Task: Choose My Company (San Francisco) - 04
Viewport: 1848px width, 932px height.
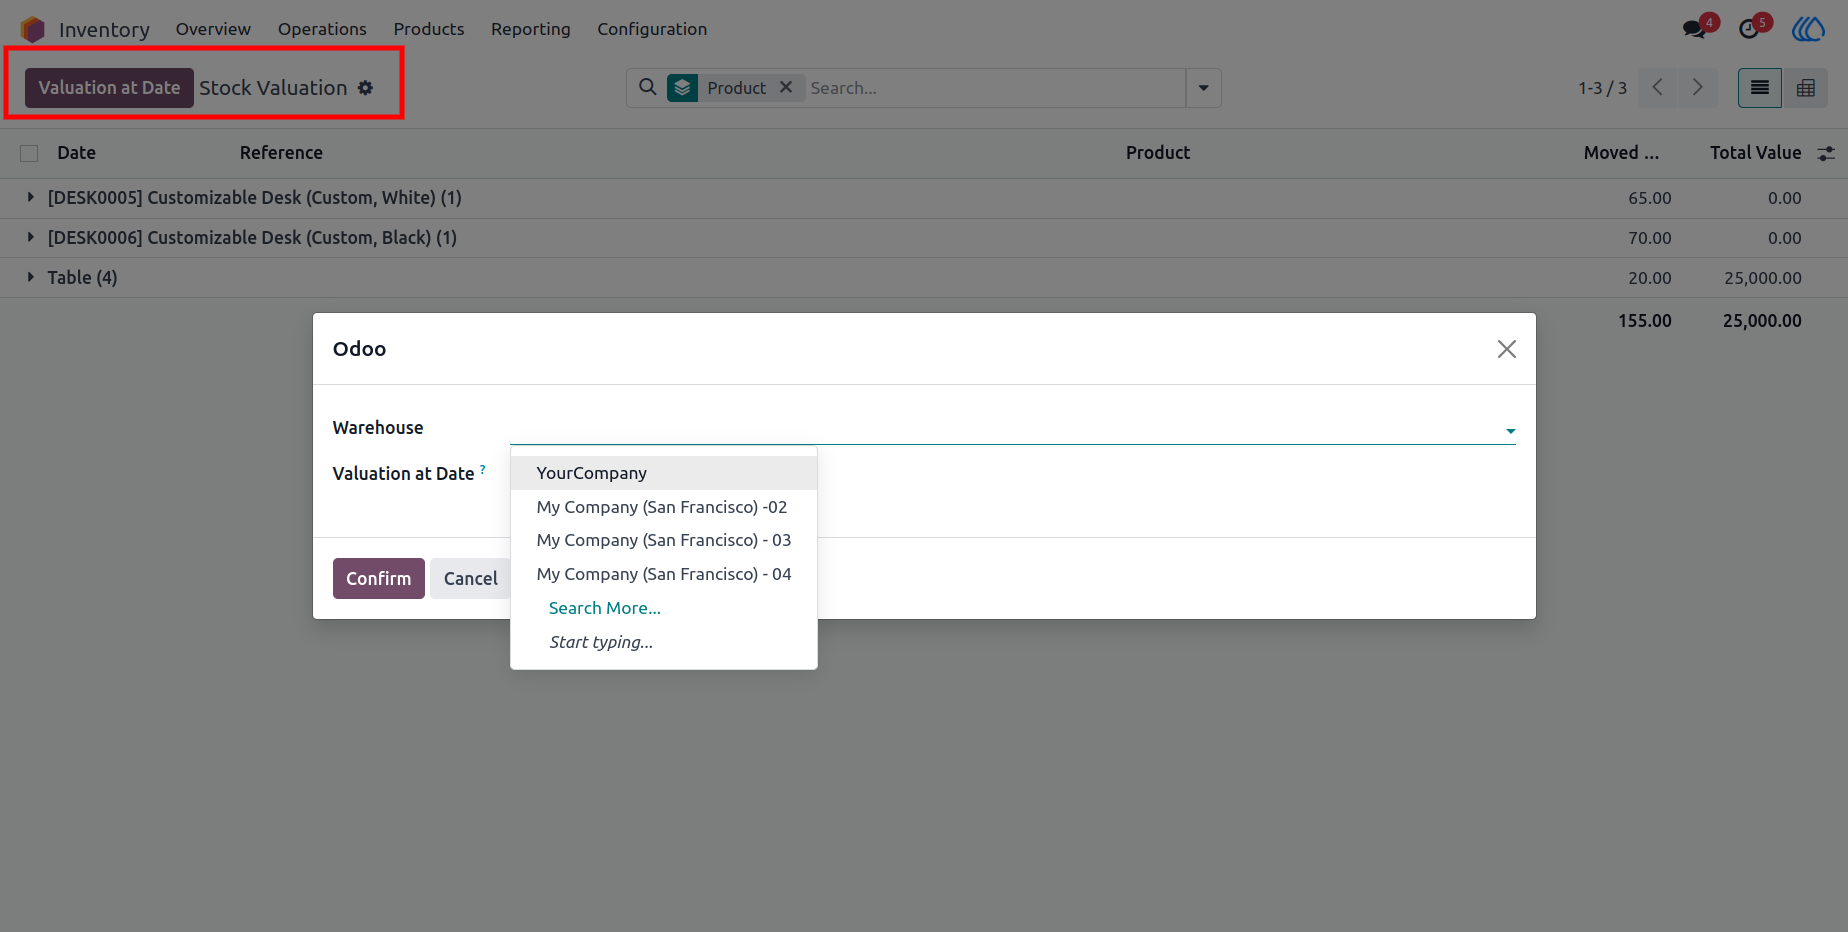Action: (664, 574)
